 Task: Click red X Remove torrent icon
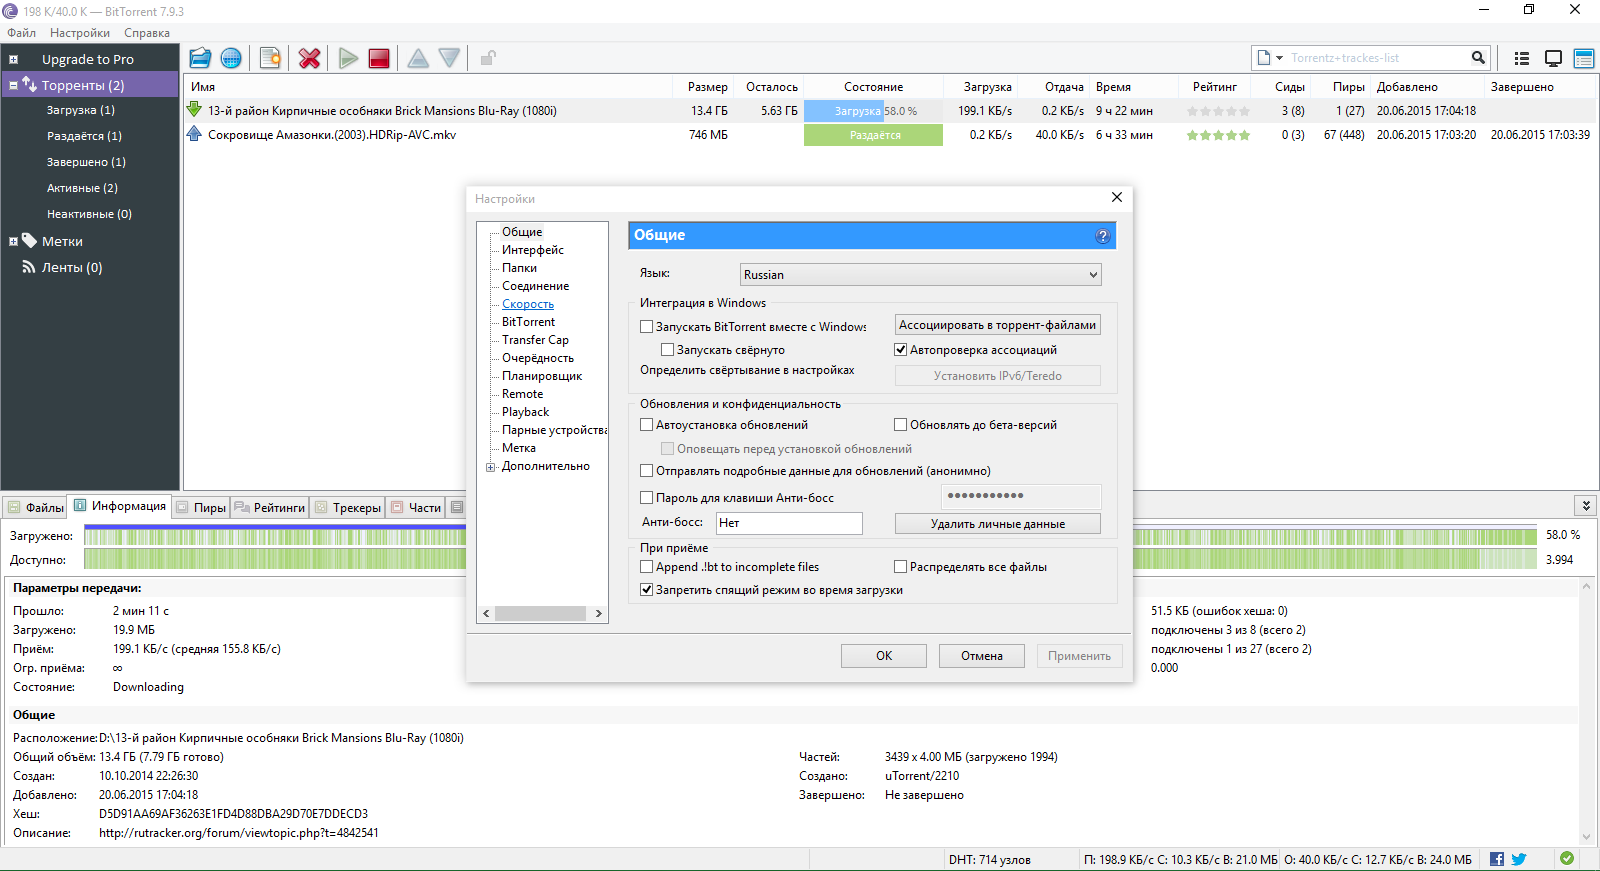310,58
